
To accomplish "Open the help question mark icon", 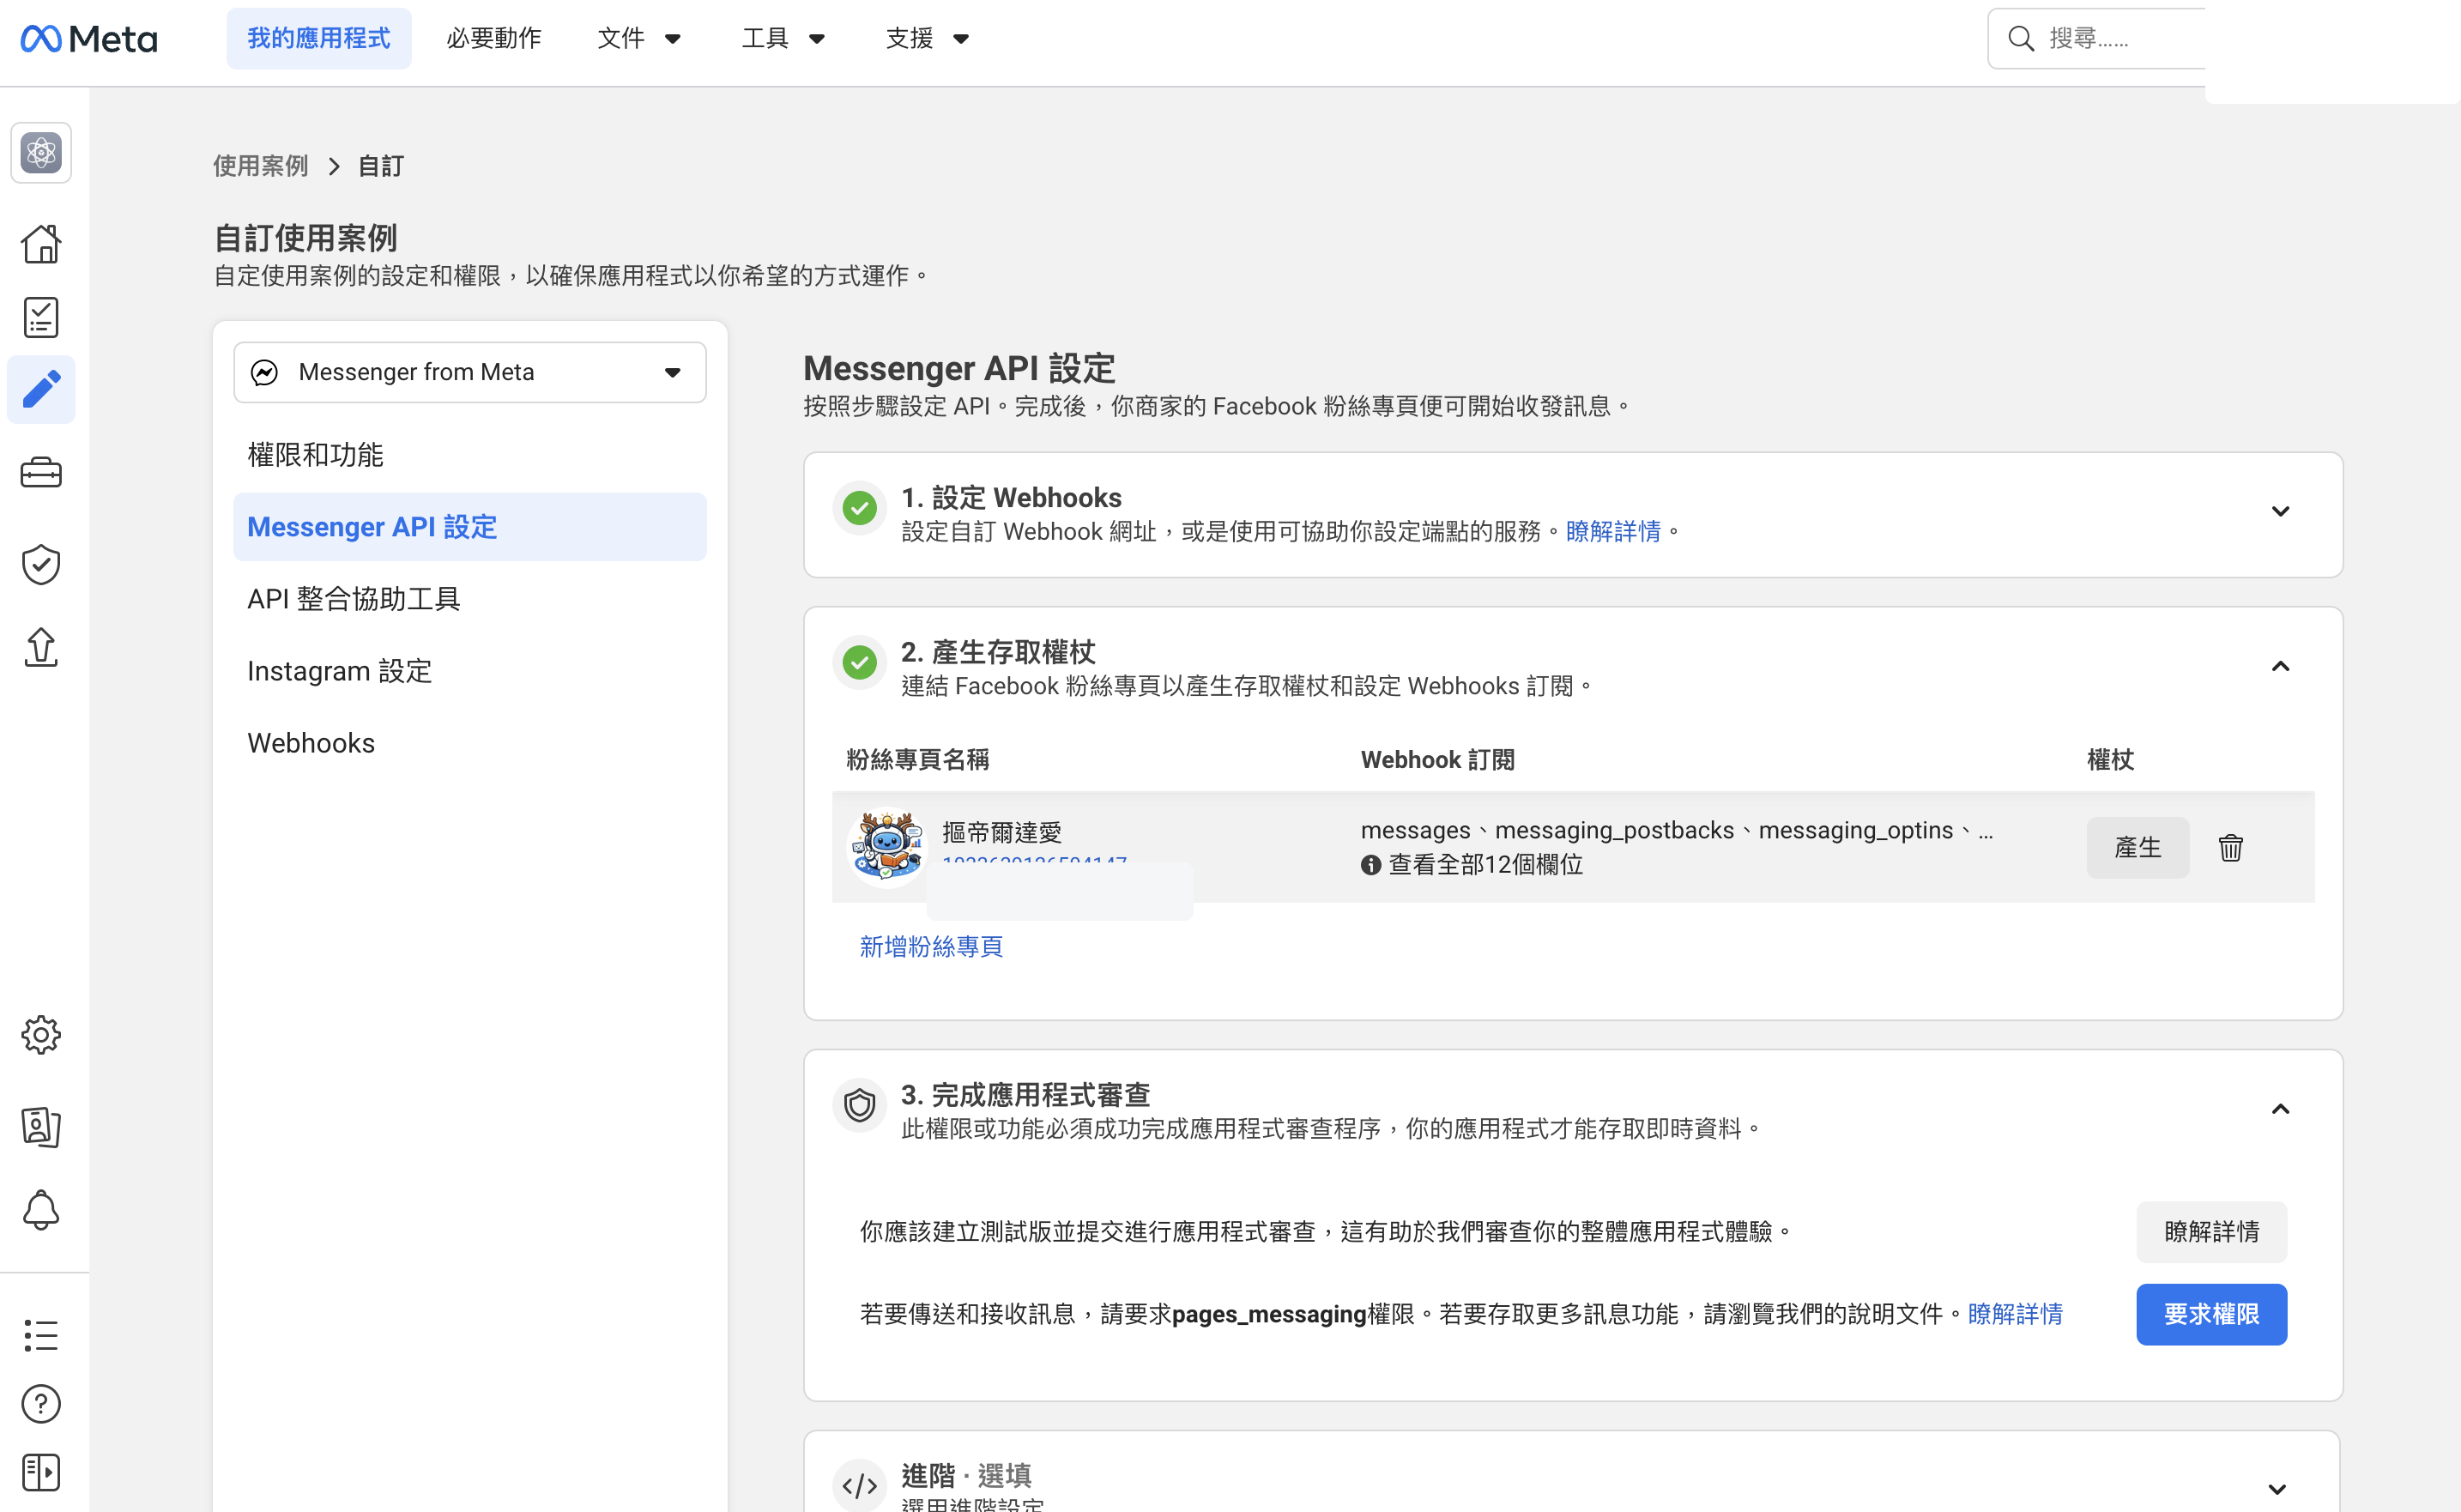I will pyautogui.click(x=41, y=1404).
